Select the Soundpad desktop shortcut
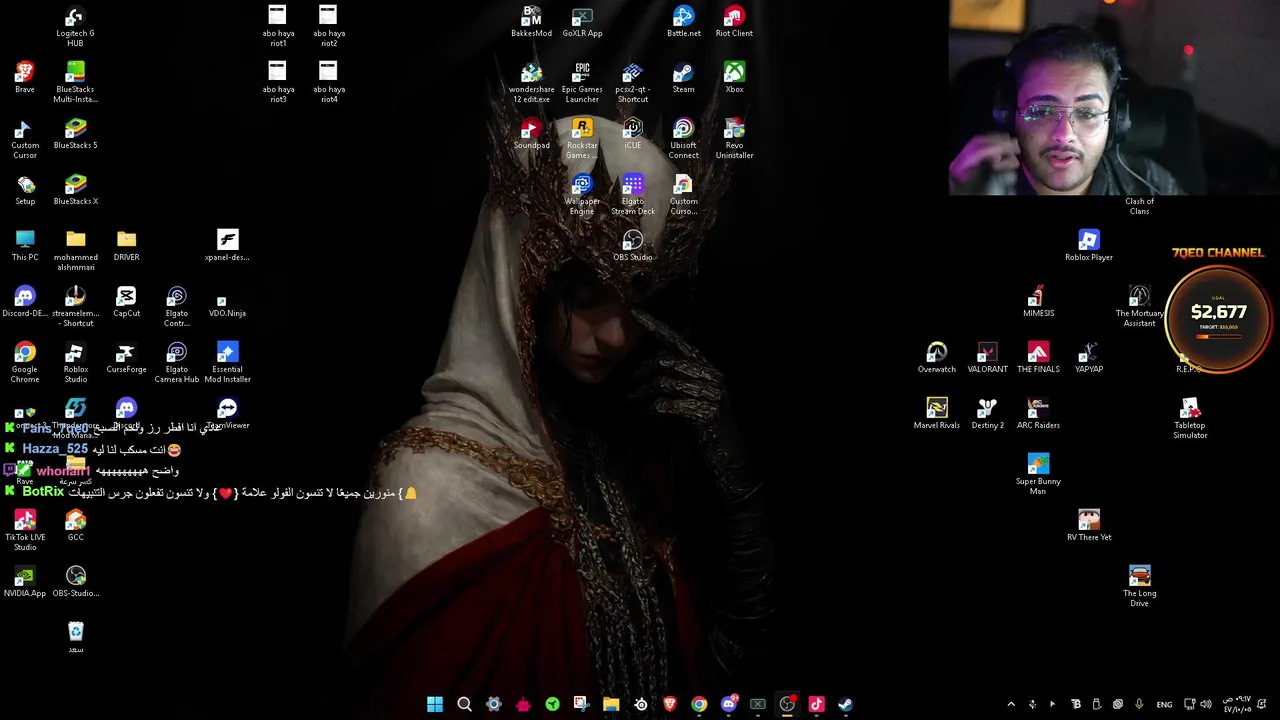 [x=531, y=133]
